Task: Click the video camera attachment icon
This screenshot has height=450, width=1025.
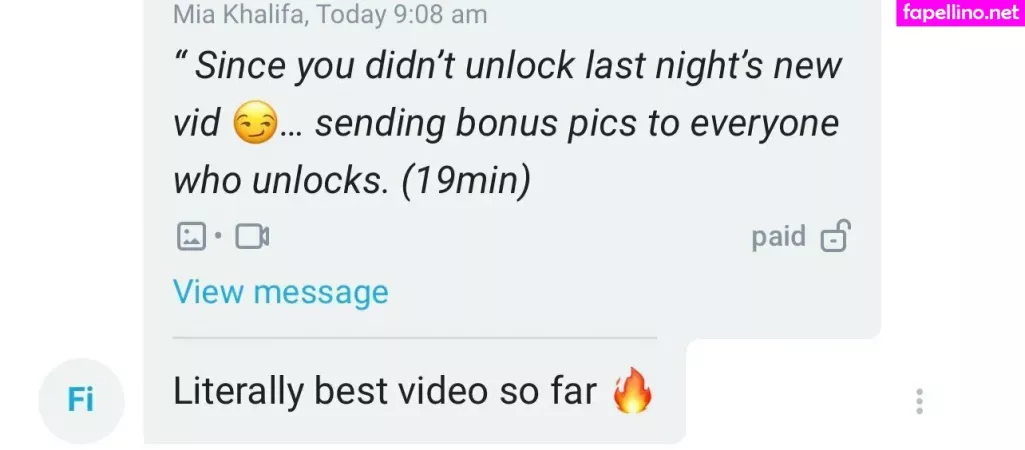Action: pyautogui.click(x=252, y=237)
